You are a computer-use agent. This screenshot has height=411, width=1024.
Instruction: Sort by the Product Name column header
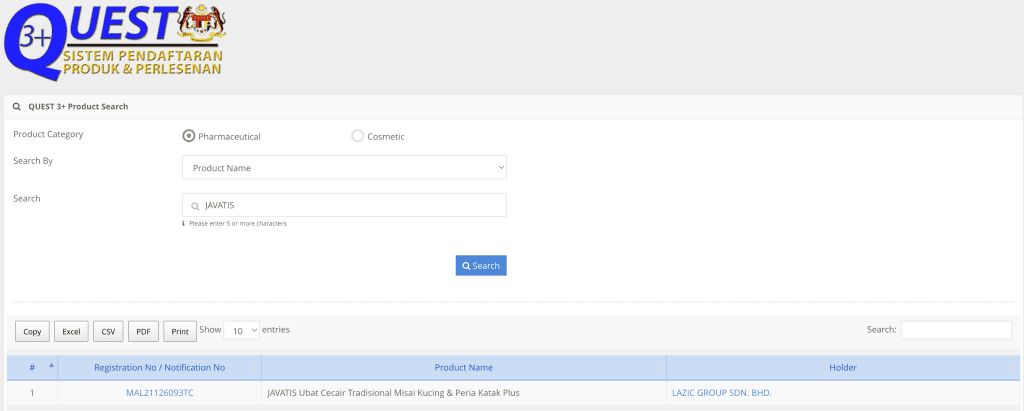click(463, 367)
